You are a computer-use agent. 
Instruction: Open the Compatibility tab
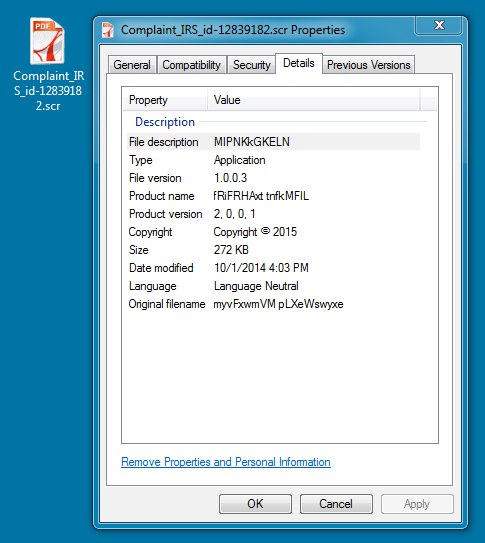tap(191, 65)
